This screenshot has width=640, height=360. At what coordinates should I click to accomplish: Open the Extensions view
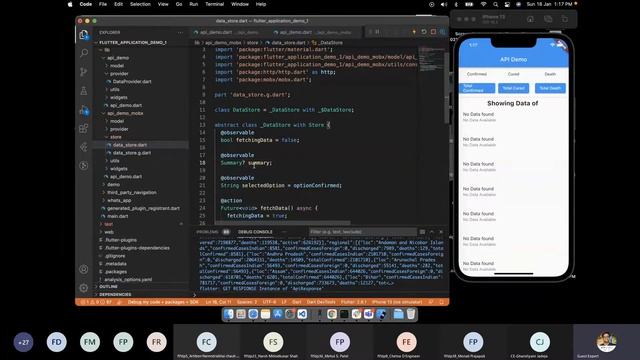84,129
